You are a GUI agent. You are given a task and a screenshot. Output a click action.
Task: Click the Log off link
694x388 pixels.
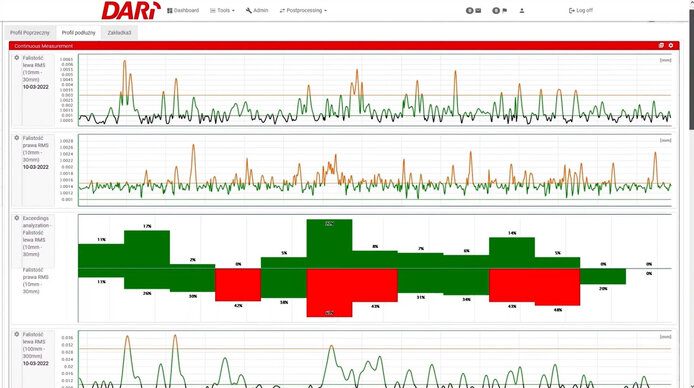click(580, 10)
